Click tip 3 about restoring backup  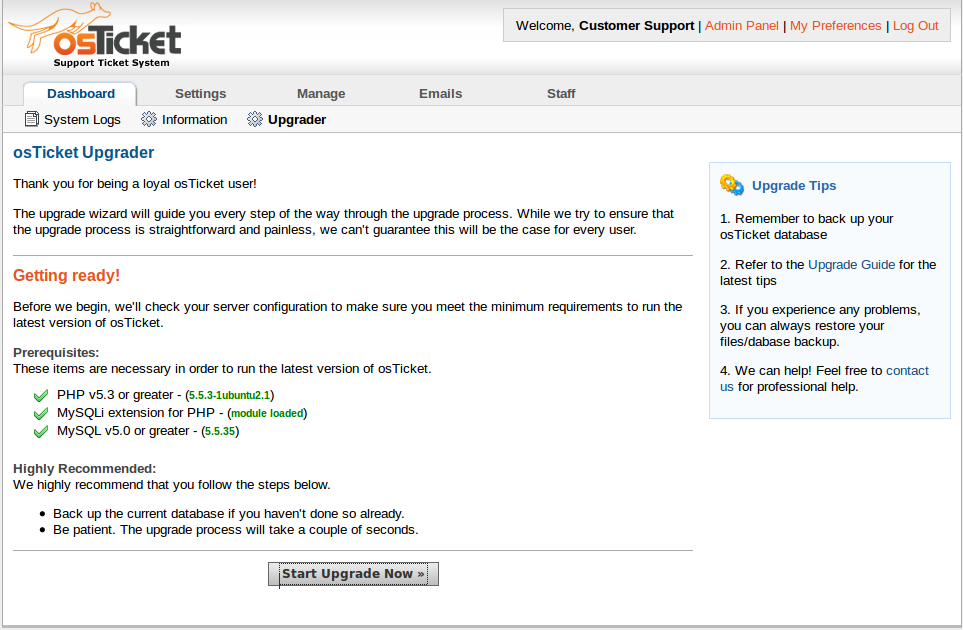(x=820, y=325)
